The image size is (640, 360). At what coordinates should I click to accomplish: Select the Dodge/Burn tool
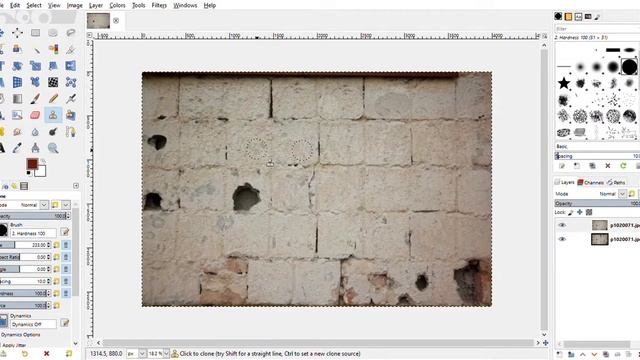point(53,132)
